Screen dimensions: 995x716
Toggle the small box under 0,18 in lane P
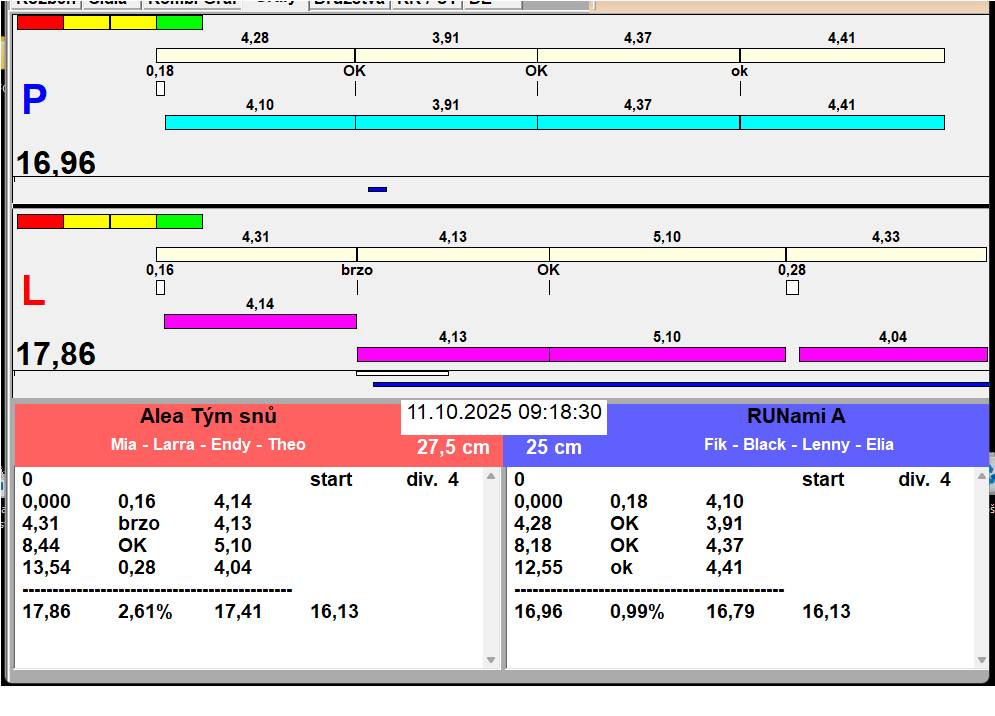(x=160, y=89)
